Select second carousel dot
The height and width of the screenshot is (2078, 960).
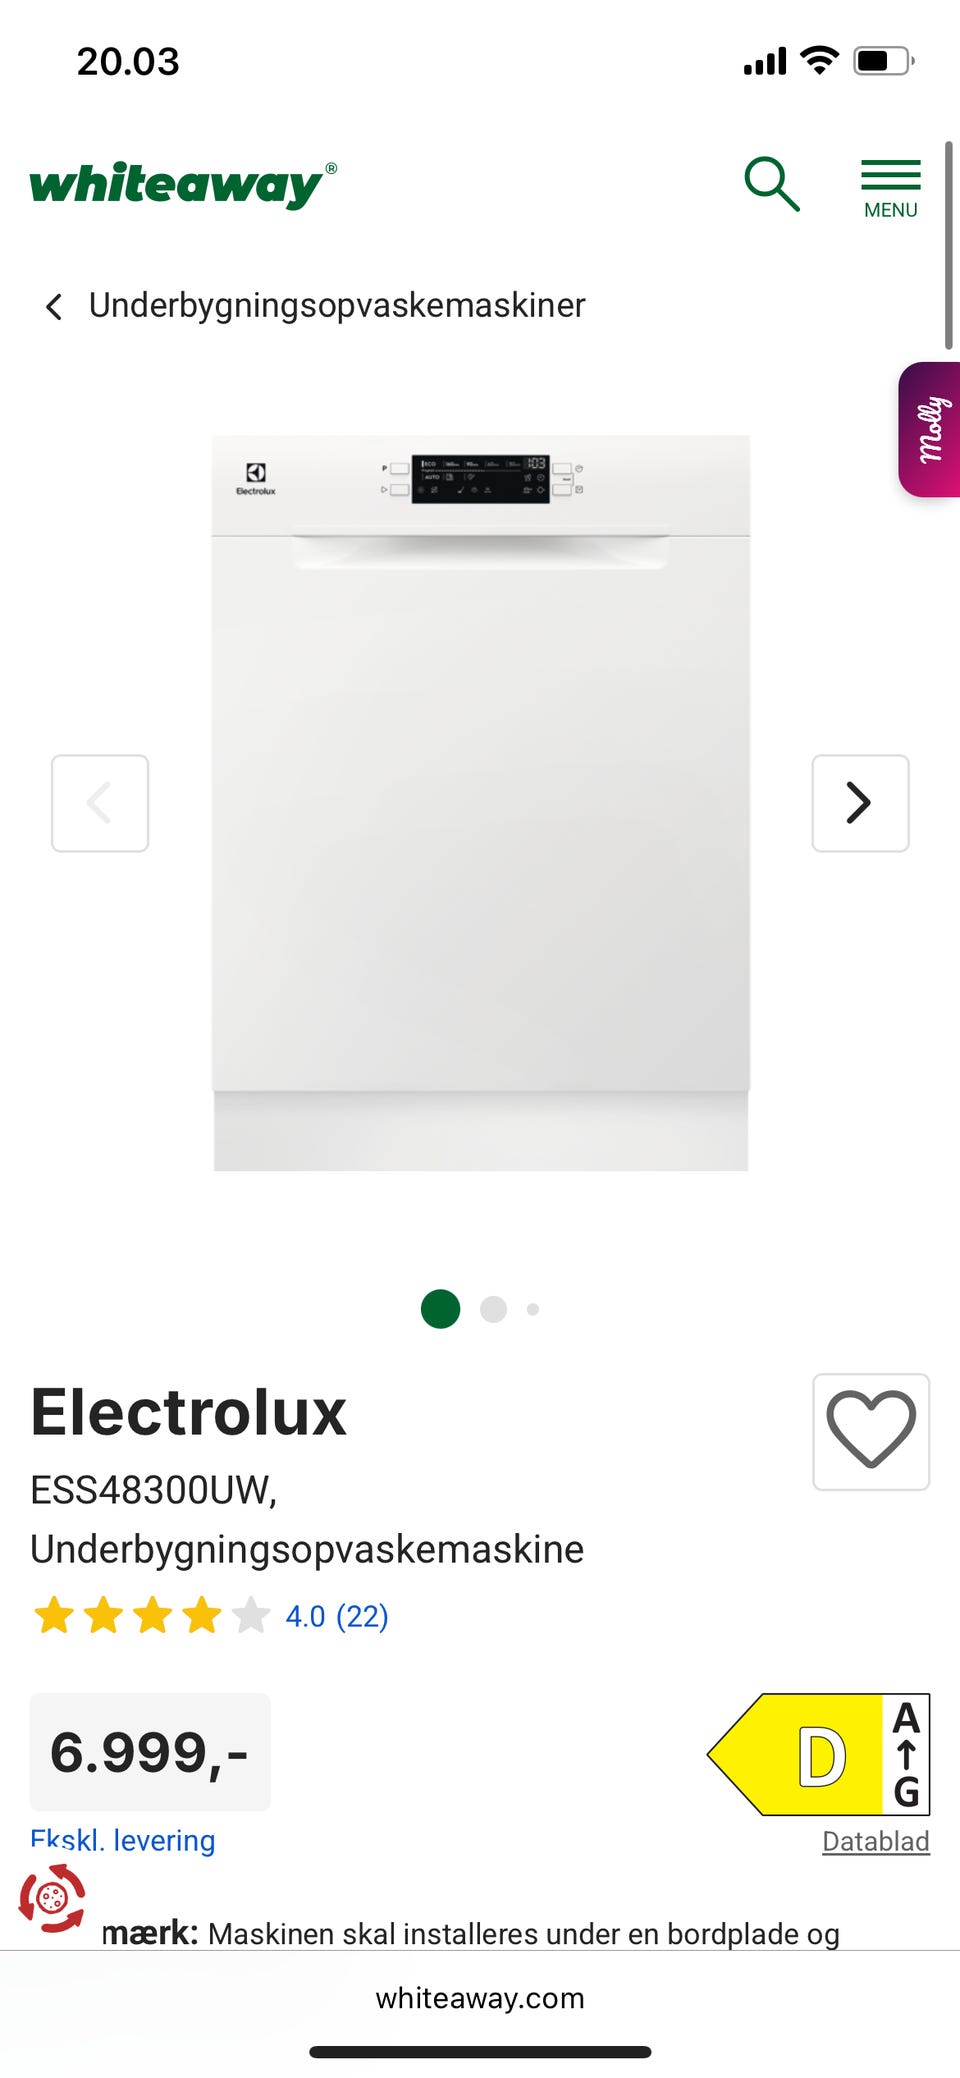pyautogui.click(x=494, y=1309)
